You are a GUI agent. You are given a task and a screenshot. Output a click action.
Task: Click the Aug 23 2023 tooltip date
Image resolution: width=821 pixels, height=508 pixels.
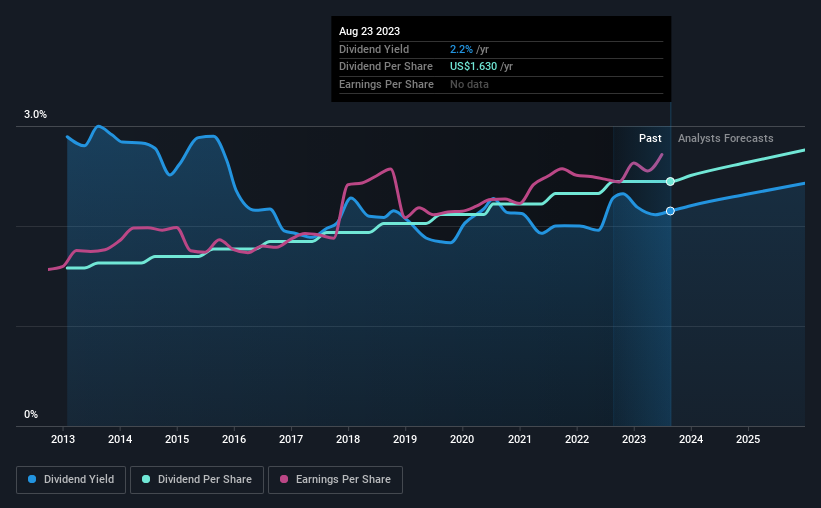(370, 31)
